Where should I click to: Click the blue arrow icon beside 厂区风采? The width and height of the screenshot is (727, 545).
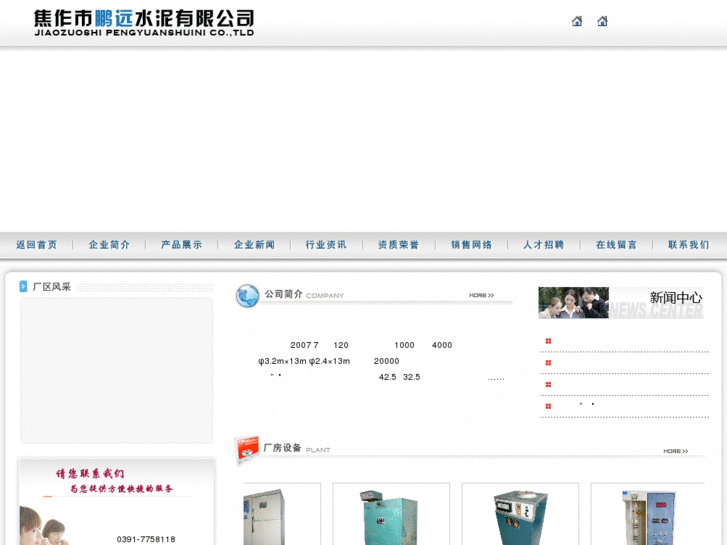(23, 287)
